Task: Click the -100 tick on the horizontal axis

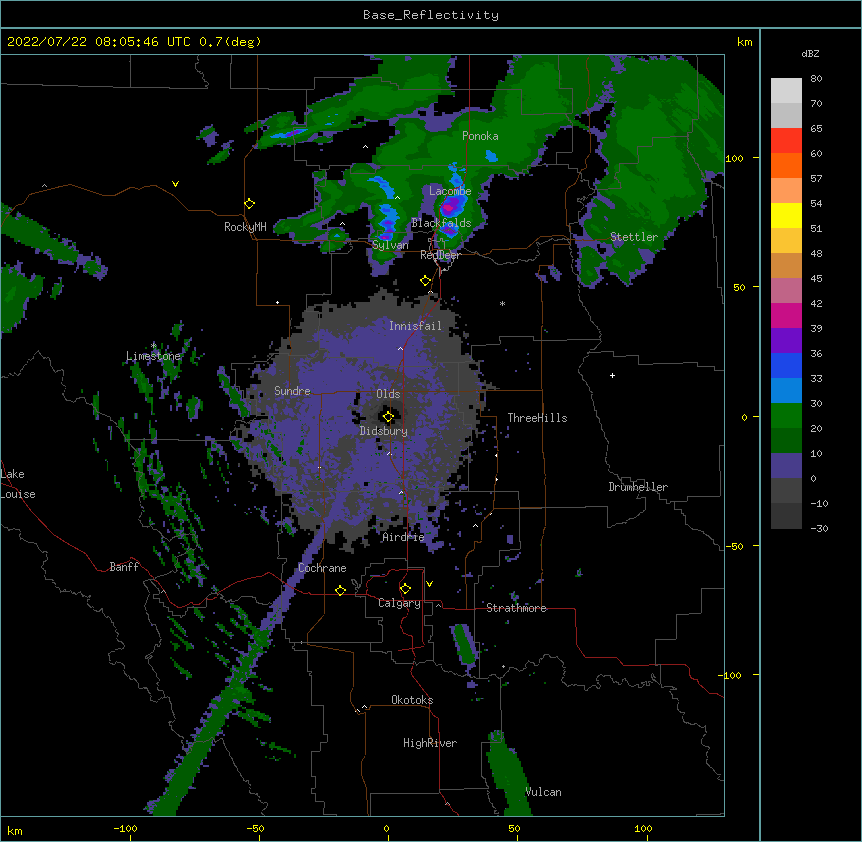Action: click(125, 828)
